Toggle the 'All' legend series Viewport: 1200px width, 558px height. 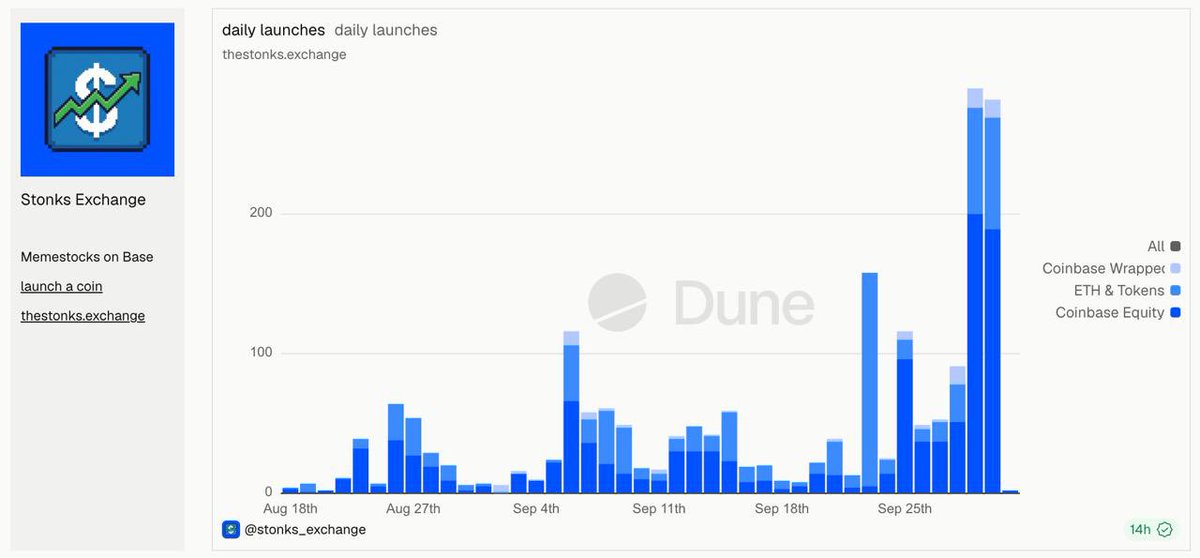(x=1164, y=246)
